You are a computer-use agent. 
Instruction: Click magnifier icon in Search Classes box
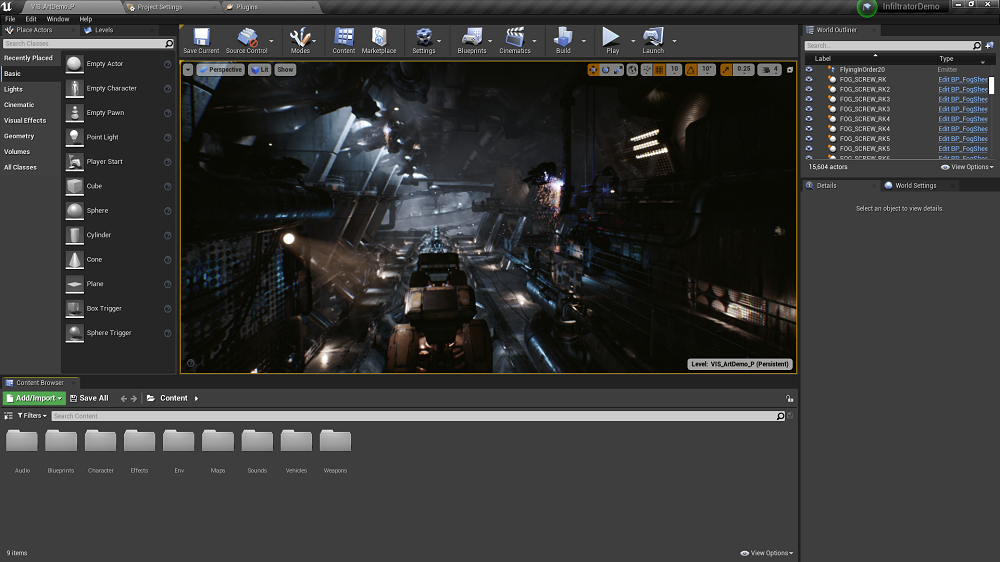pos(169,43)
